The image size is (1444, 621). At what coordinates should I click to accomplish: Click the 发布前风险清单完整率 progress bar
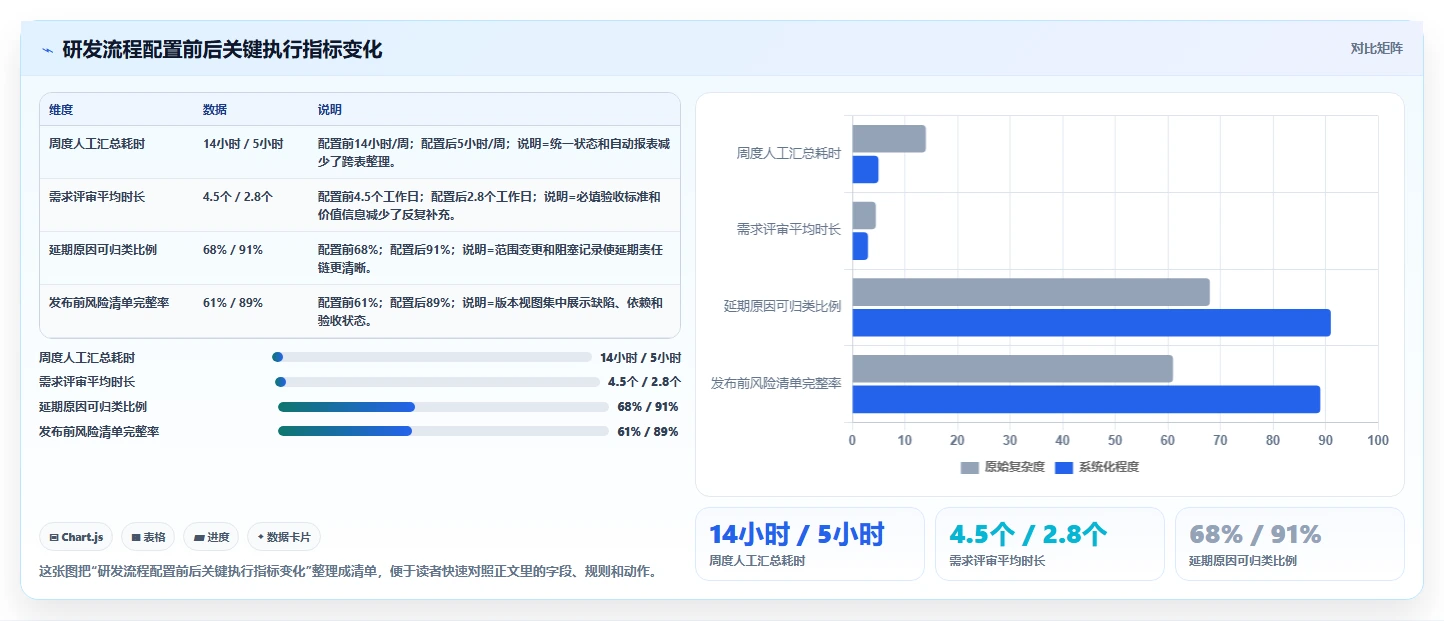click(443, 431)
